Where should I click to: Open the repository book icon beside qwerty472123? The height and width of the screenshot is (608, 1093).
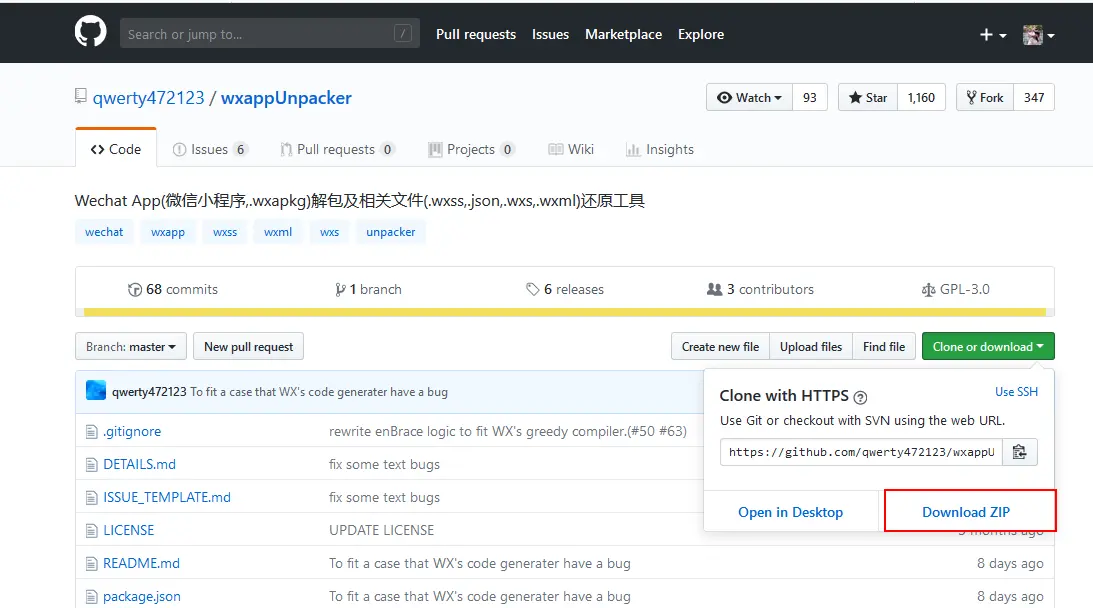[81, 96]
